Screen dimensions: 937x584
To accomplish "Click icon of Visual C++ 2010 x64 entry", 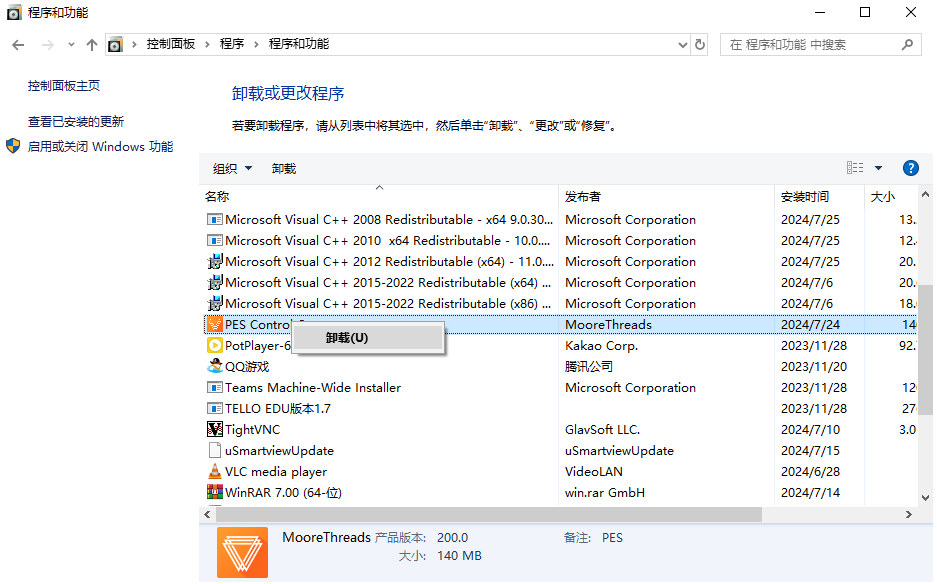I will coord(215,240).
